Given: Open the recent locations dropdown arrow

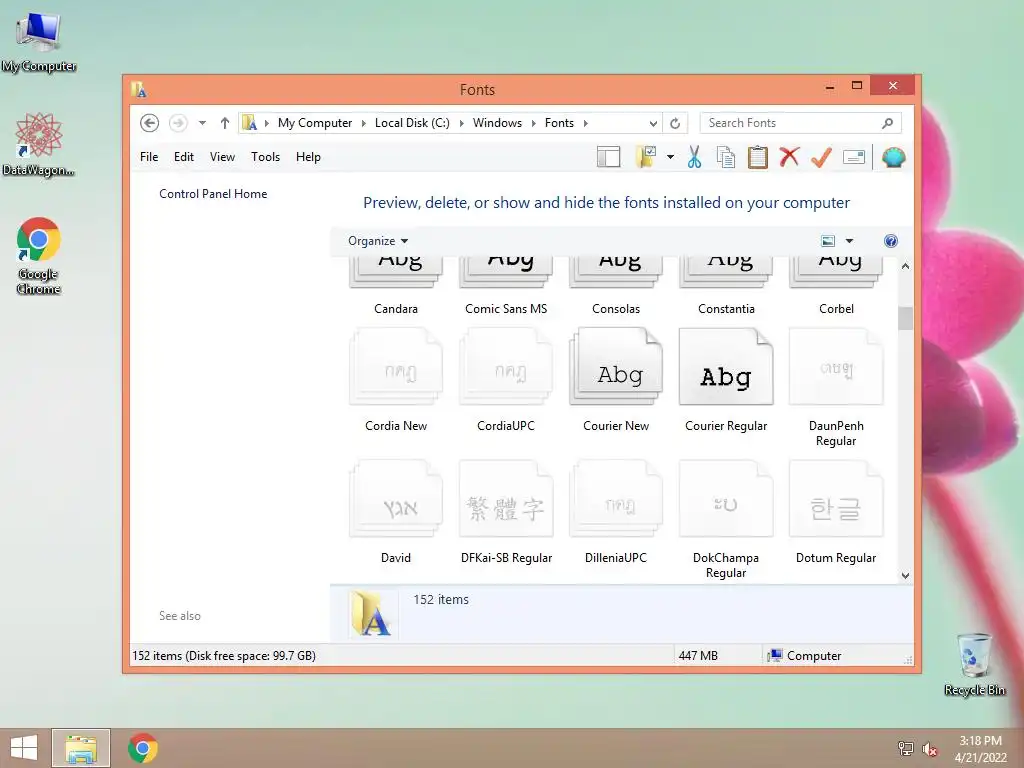Looking at the screenshot, I should tap(202, 123).
